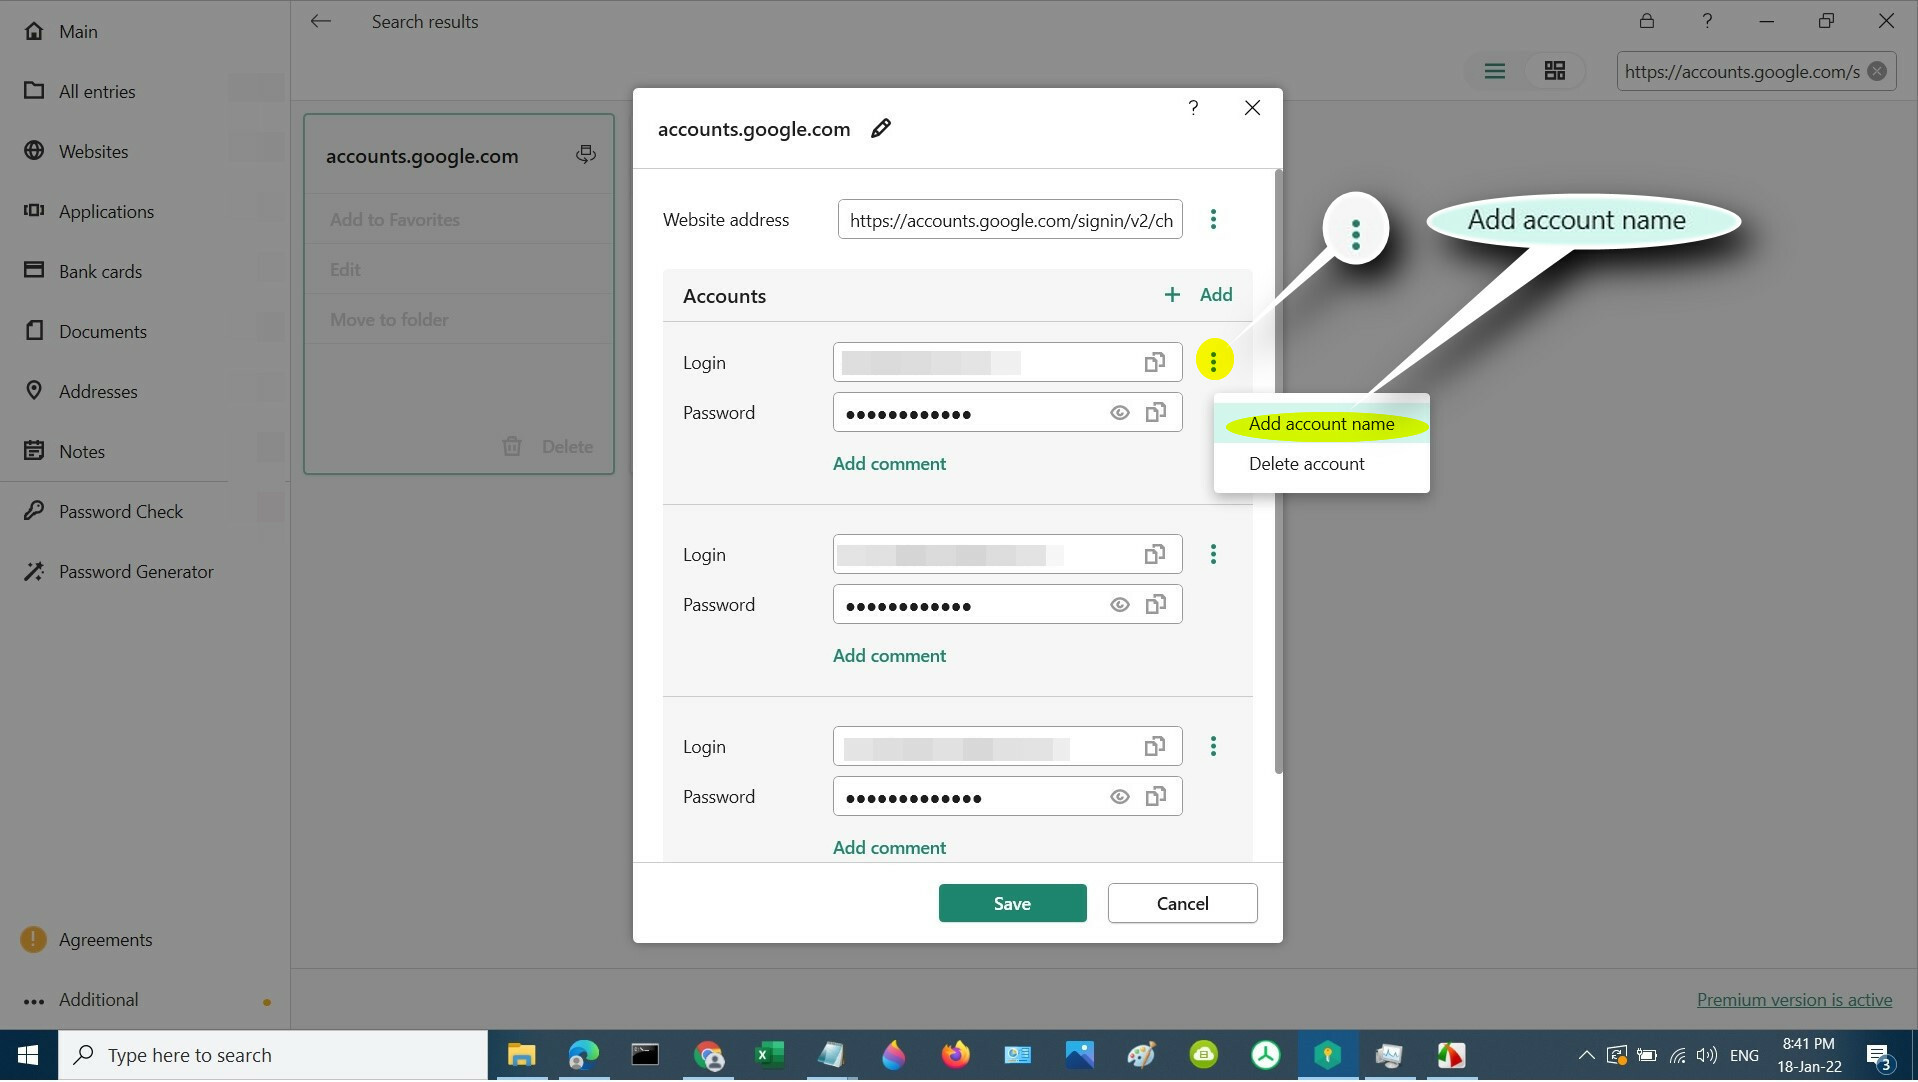Open main window help question mark
The width and height of the screenshot is (1918, 1082).
click(1706, 21)
